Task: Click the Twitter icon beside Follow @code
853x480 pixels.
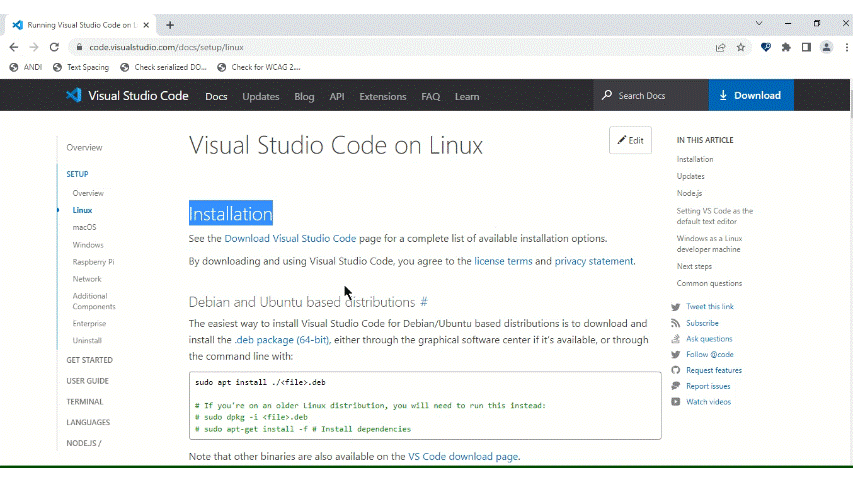Action: (x=676, y=354)
